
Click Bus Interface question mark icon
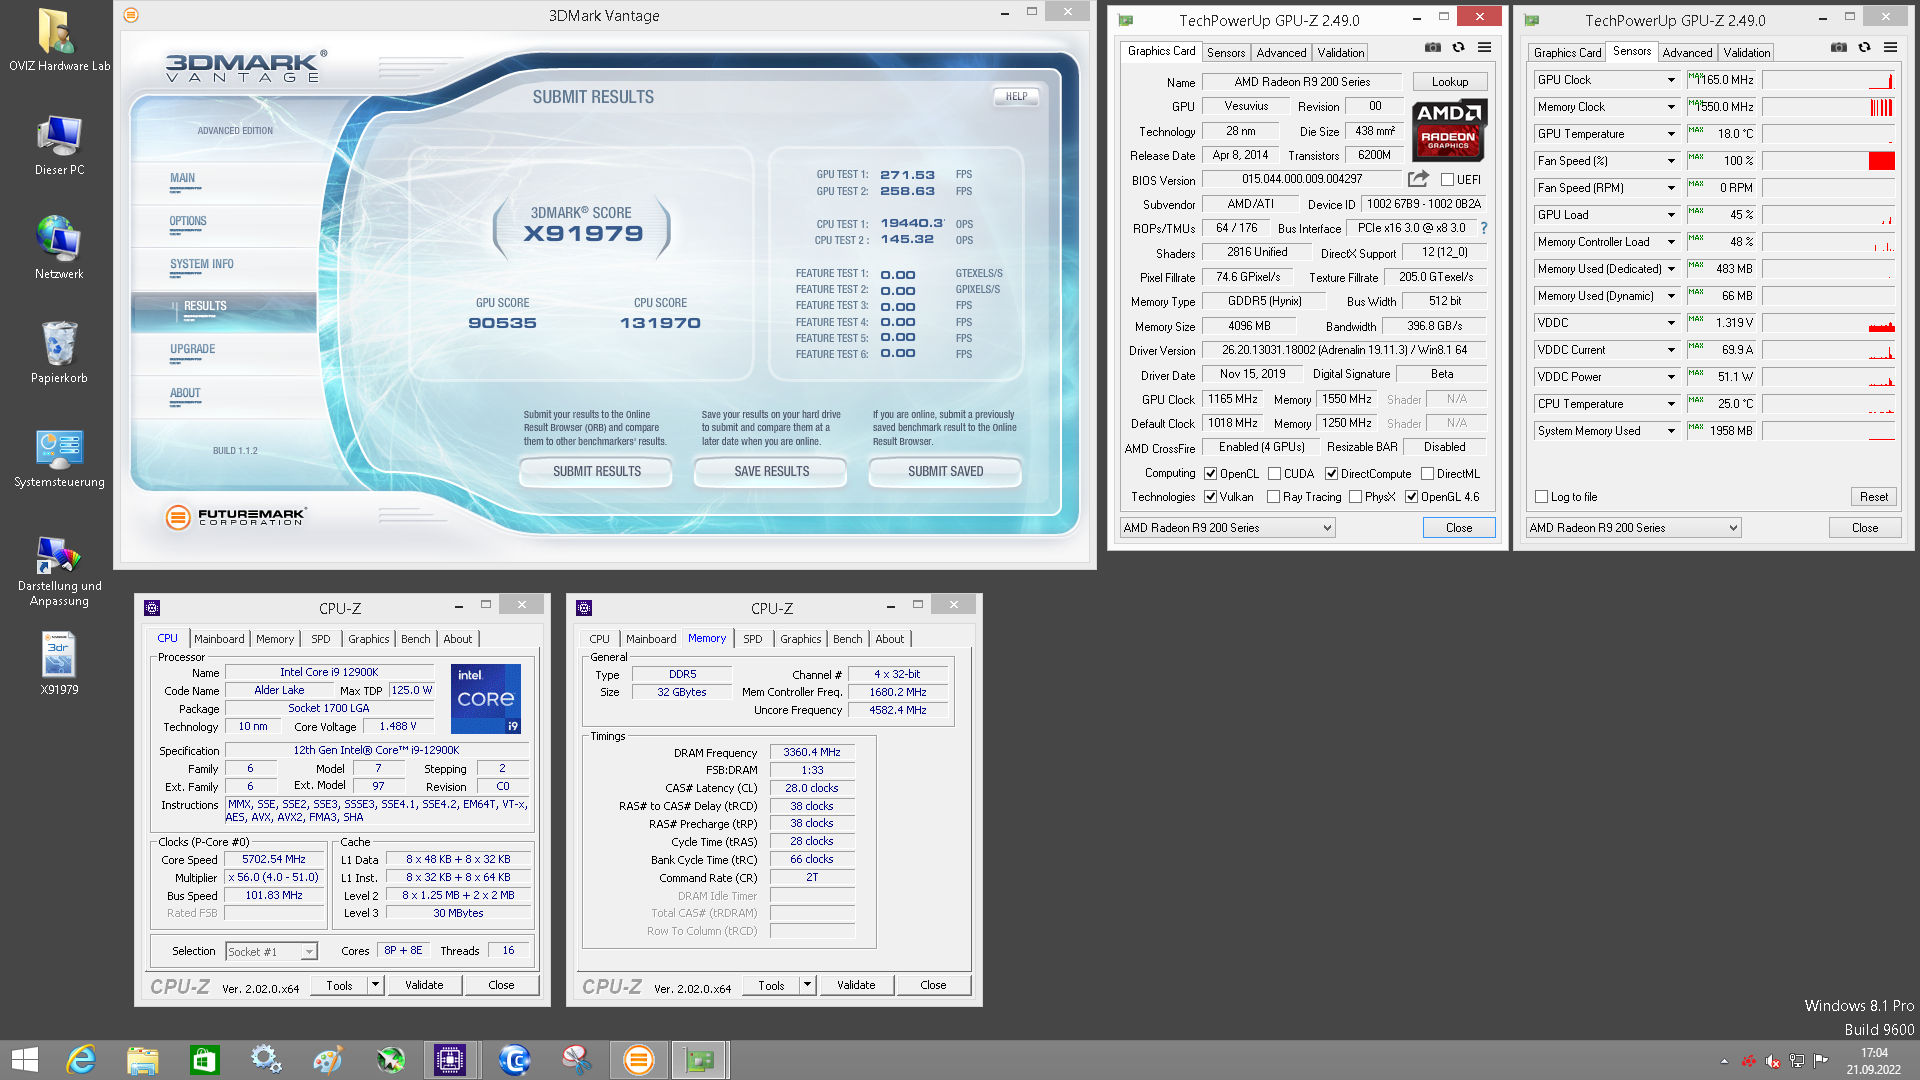1484,228
